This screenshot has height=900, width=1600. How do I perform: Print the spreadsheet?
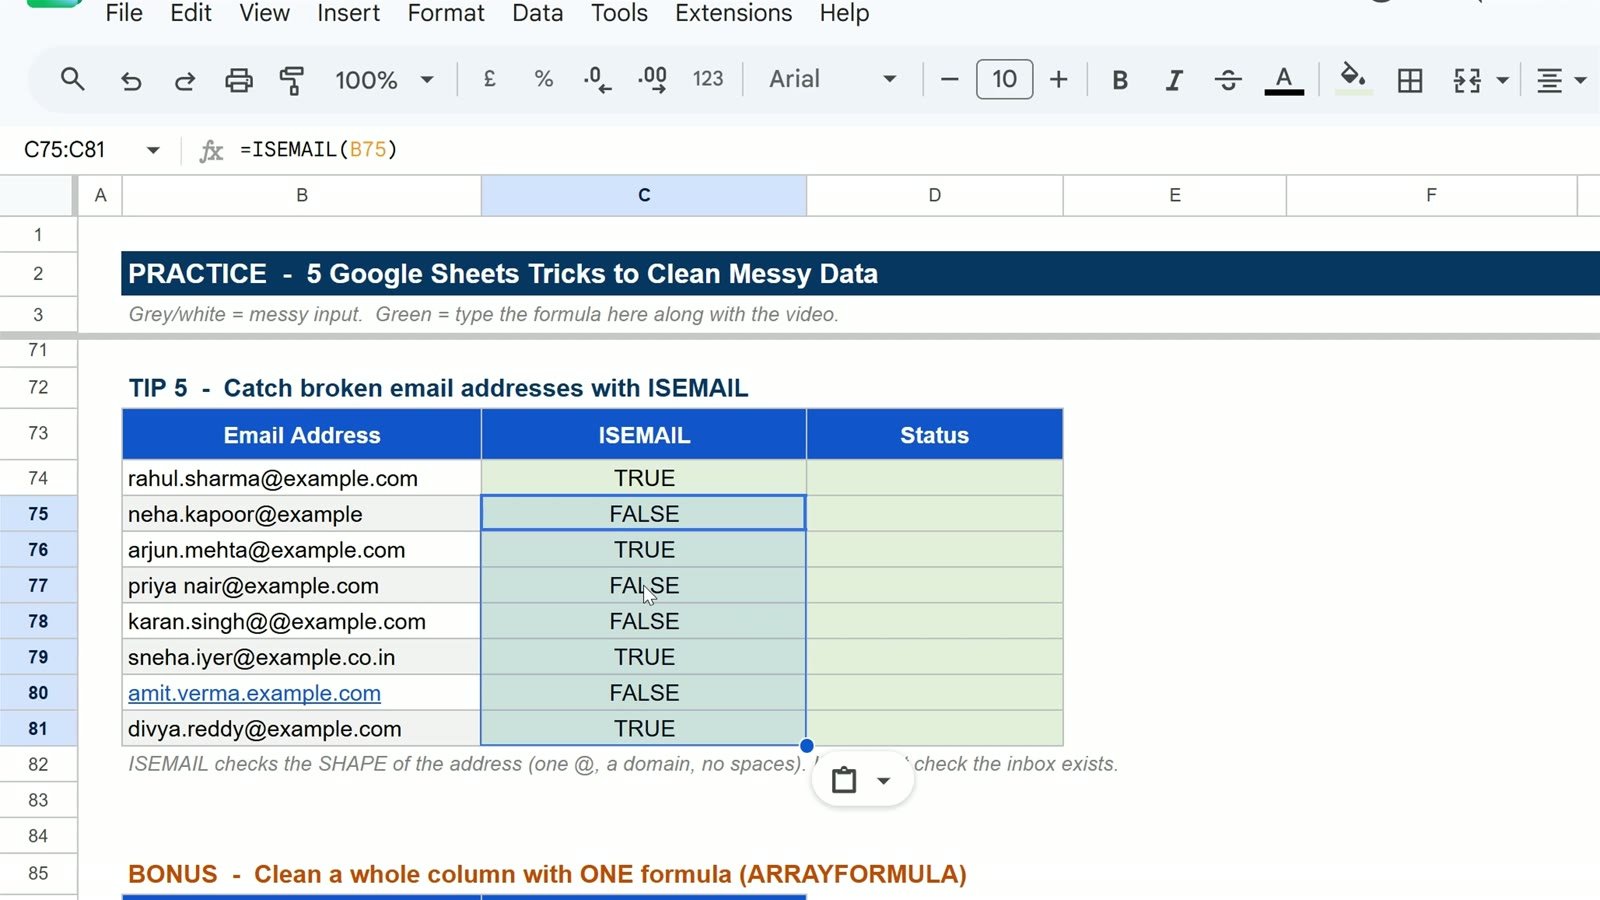239,80
